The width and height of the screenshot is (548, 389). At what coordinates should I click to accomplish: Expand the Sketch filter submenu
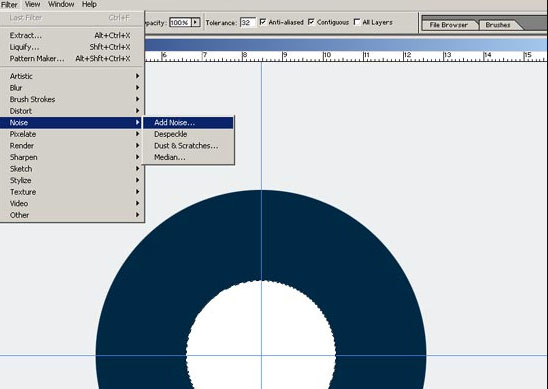pyautogui.click(x=72, y=168)
